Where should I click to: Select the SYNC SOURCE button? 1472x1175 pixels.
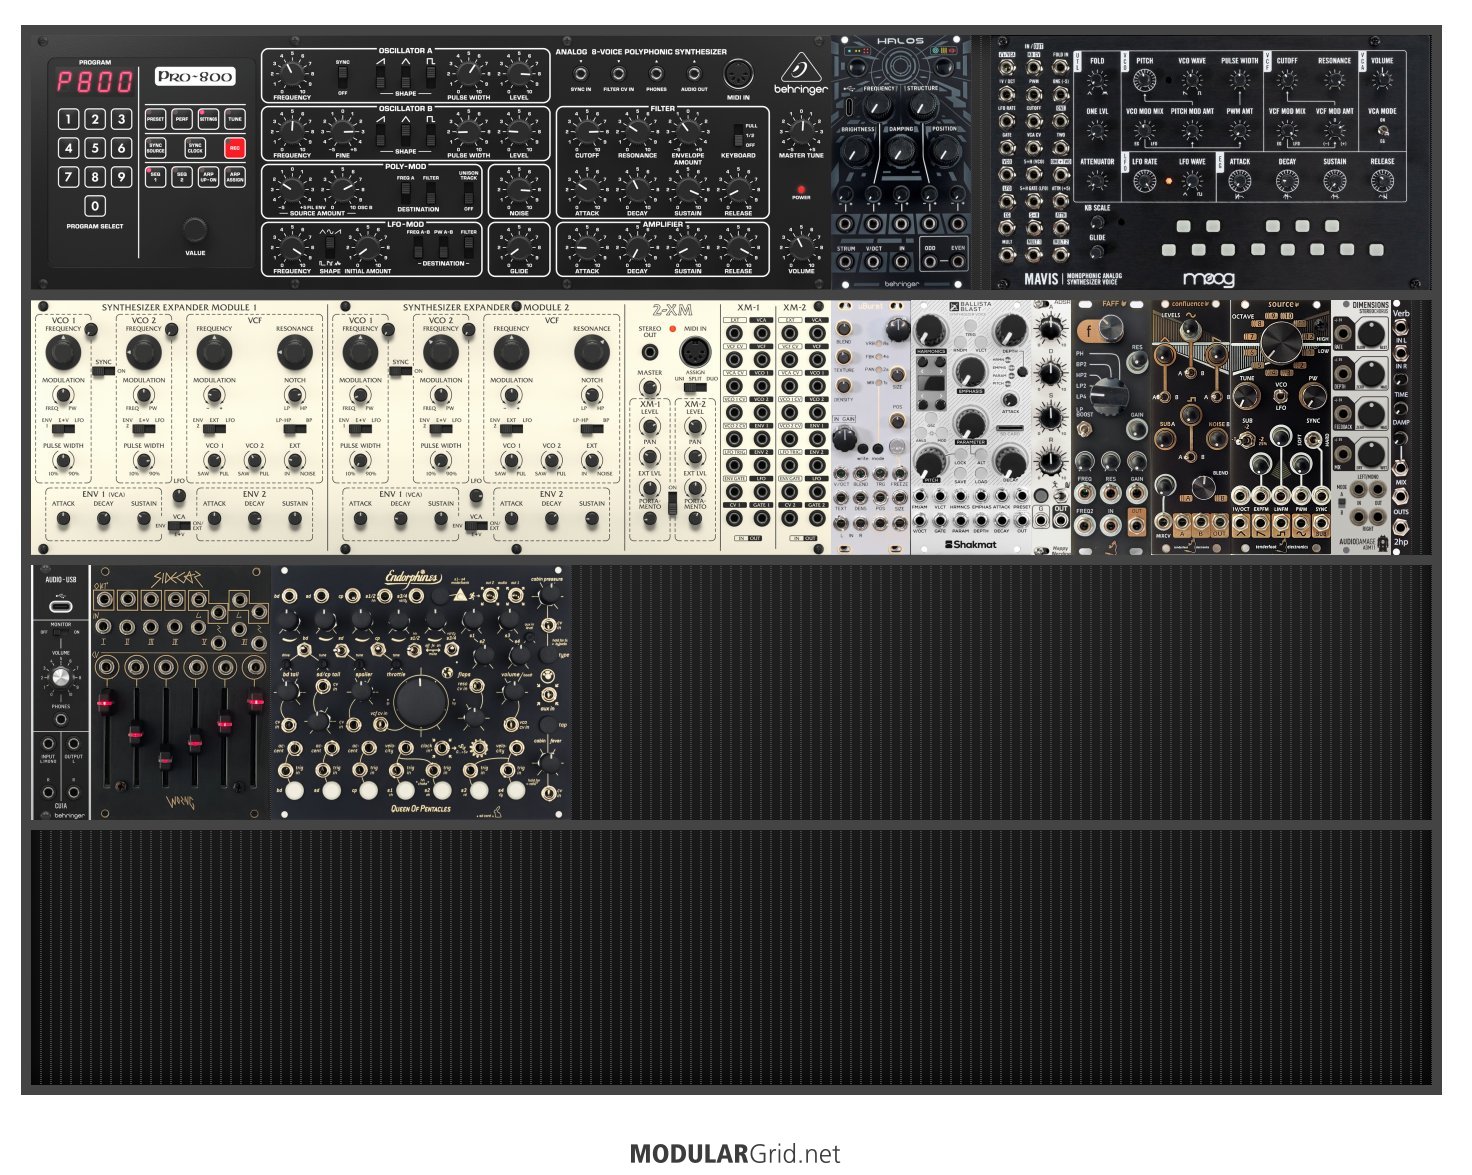coord(156,148)
